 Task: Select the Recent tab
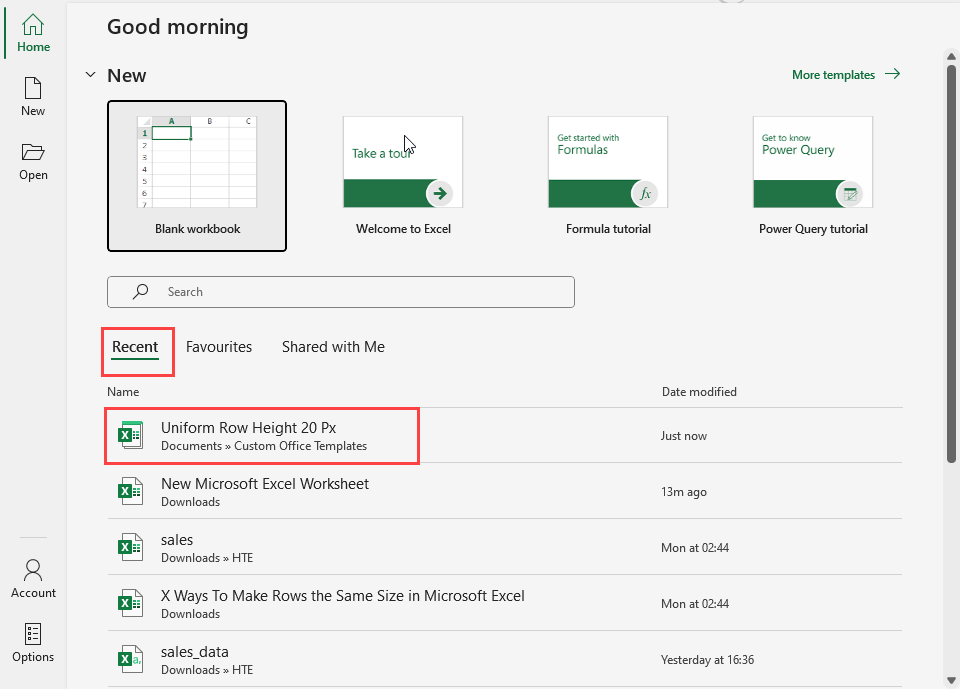tap(135, 347)
